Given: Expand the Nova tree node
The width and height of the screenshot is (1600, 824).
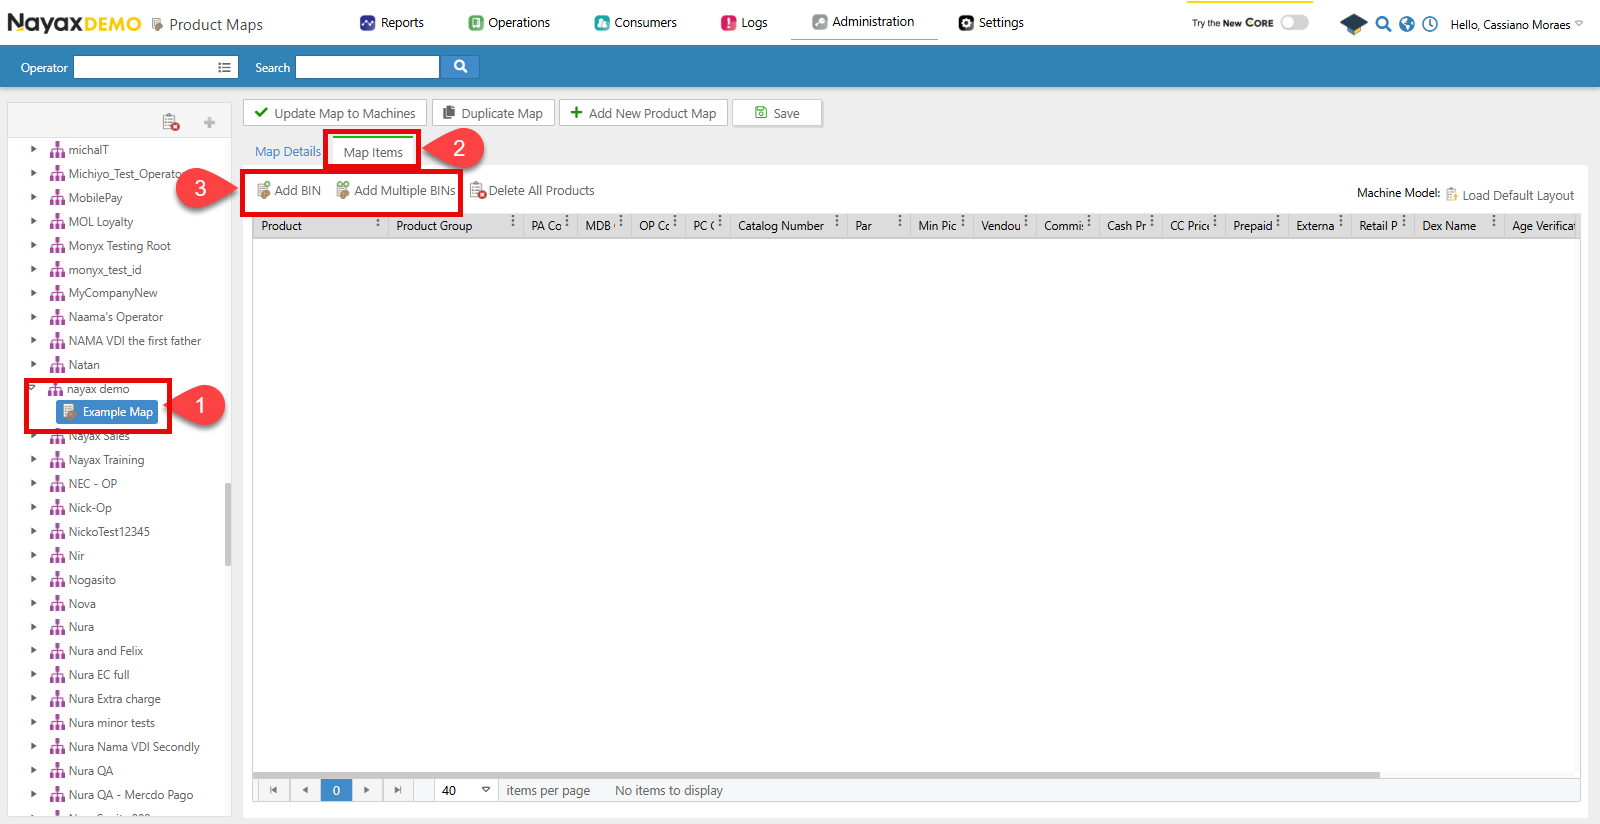Looking at the screenshot, I should tap(34, 603).
